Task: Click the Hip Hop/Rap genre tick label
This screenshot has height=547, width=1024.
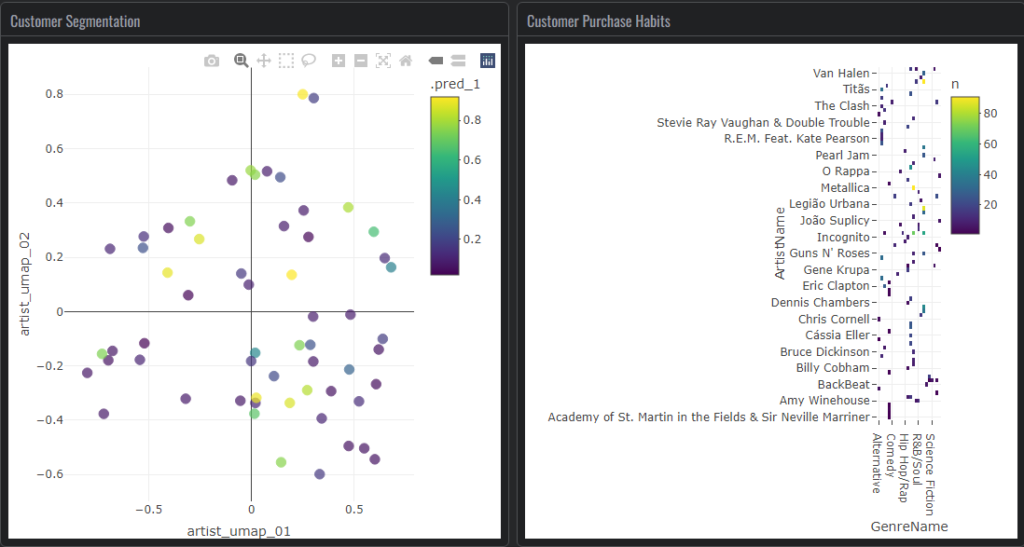Action: point(903,467)
